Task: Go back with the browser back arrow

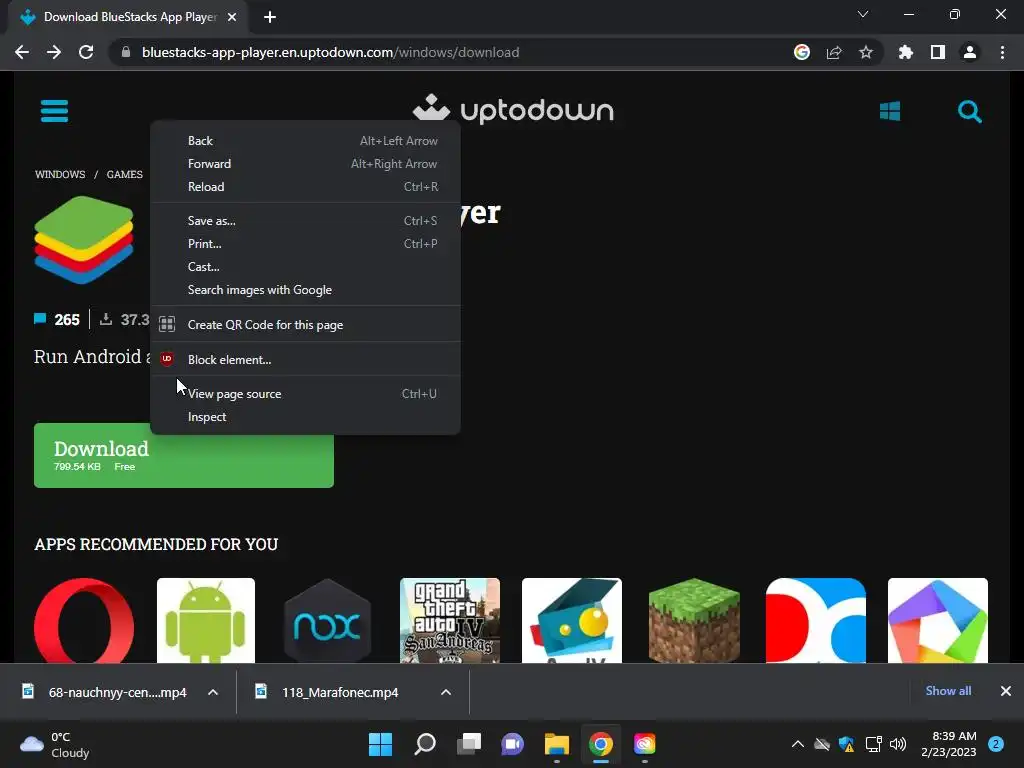Action: point(22,52)
